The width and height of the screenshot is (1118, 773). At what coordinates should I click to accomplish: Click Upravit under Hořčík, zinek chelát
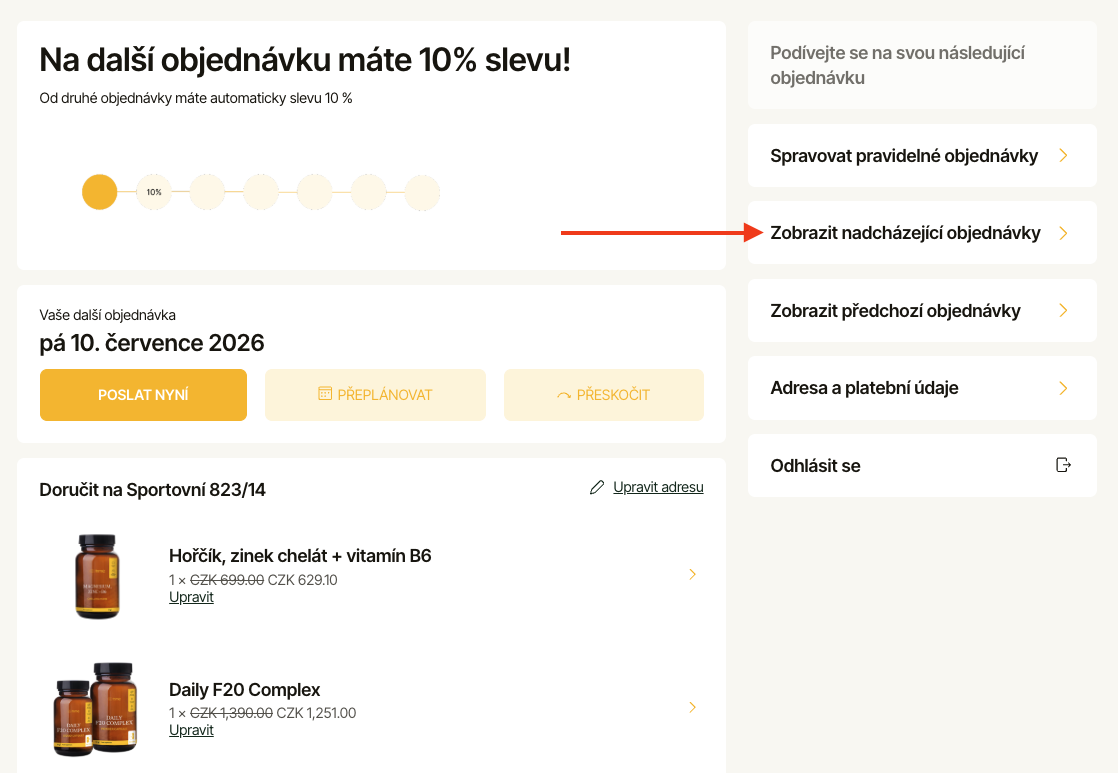(191, 597)
